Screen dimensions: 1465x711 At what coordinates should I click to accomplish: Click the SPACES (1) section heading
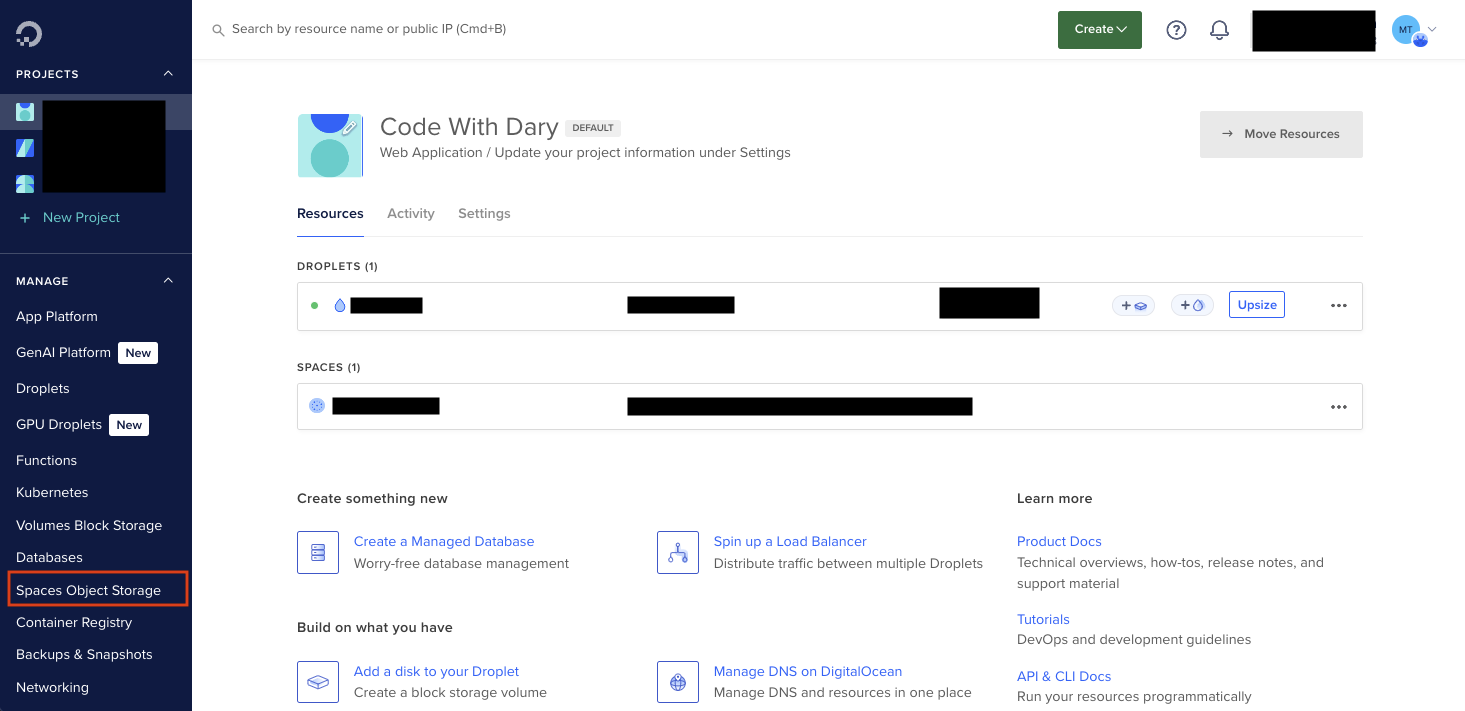pyautogui.click(x=329, y=368)
